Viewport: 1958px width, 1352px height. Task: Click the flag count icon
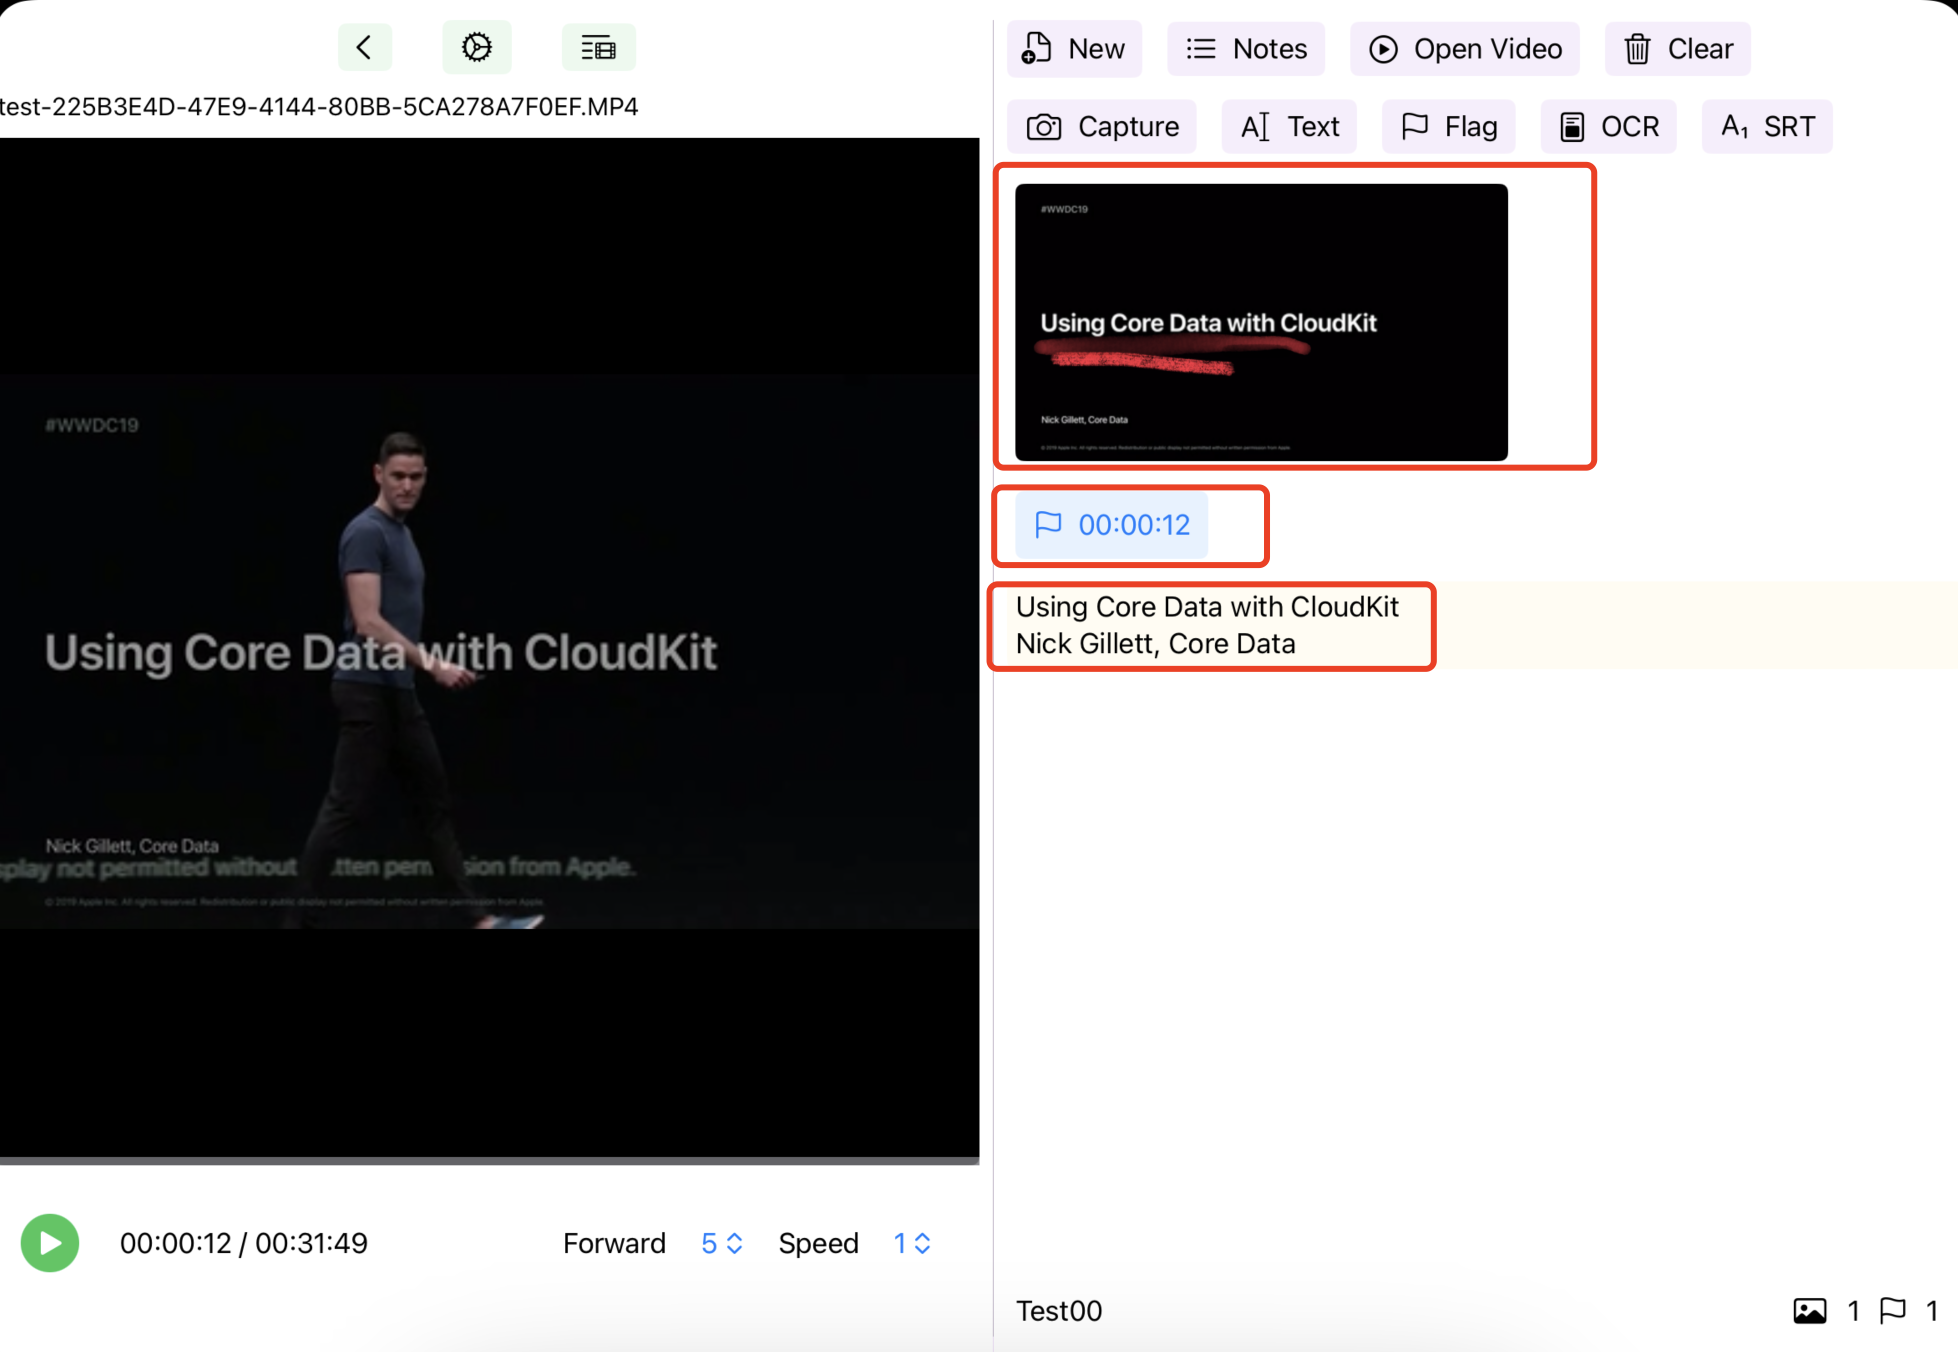coord(1893,1311)
